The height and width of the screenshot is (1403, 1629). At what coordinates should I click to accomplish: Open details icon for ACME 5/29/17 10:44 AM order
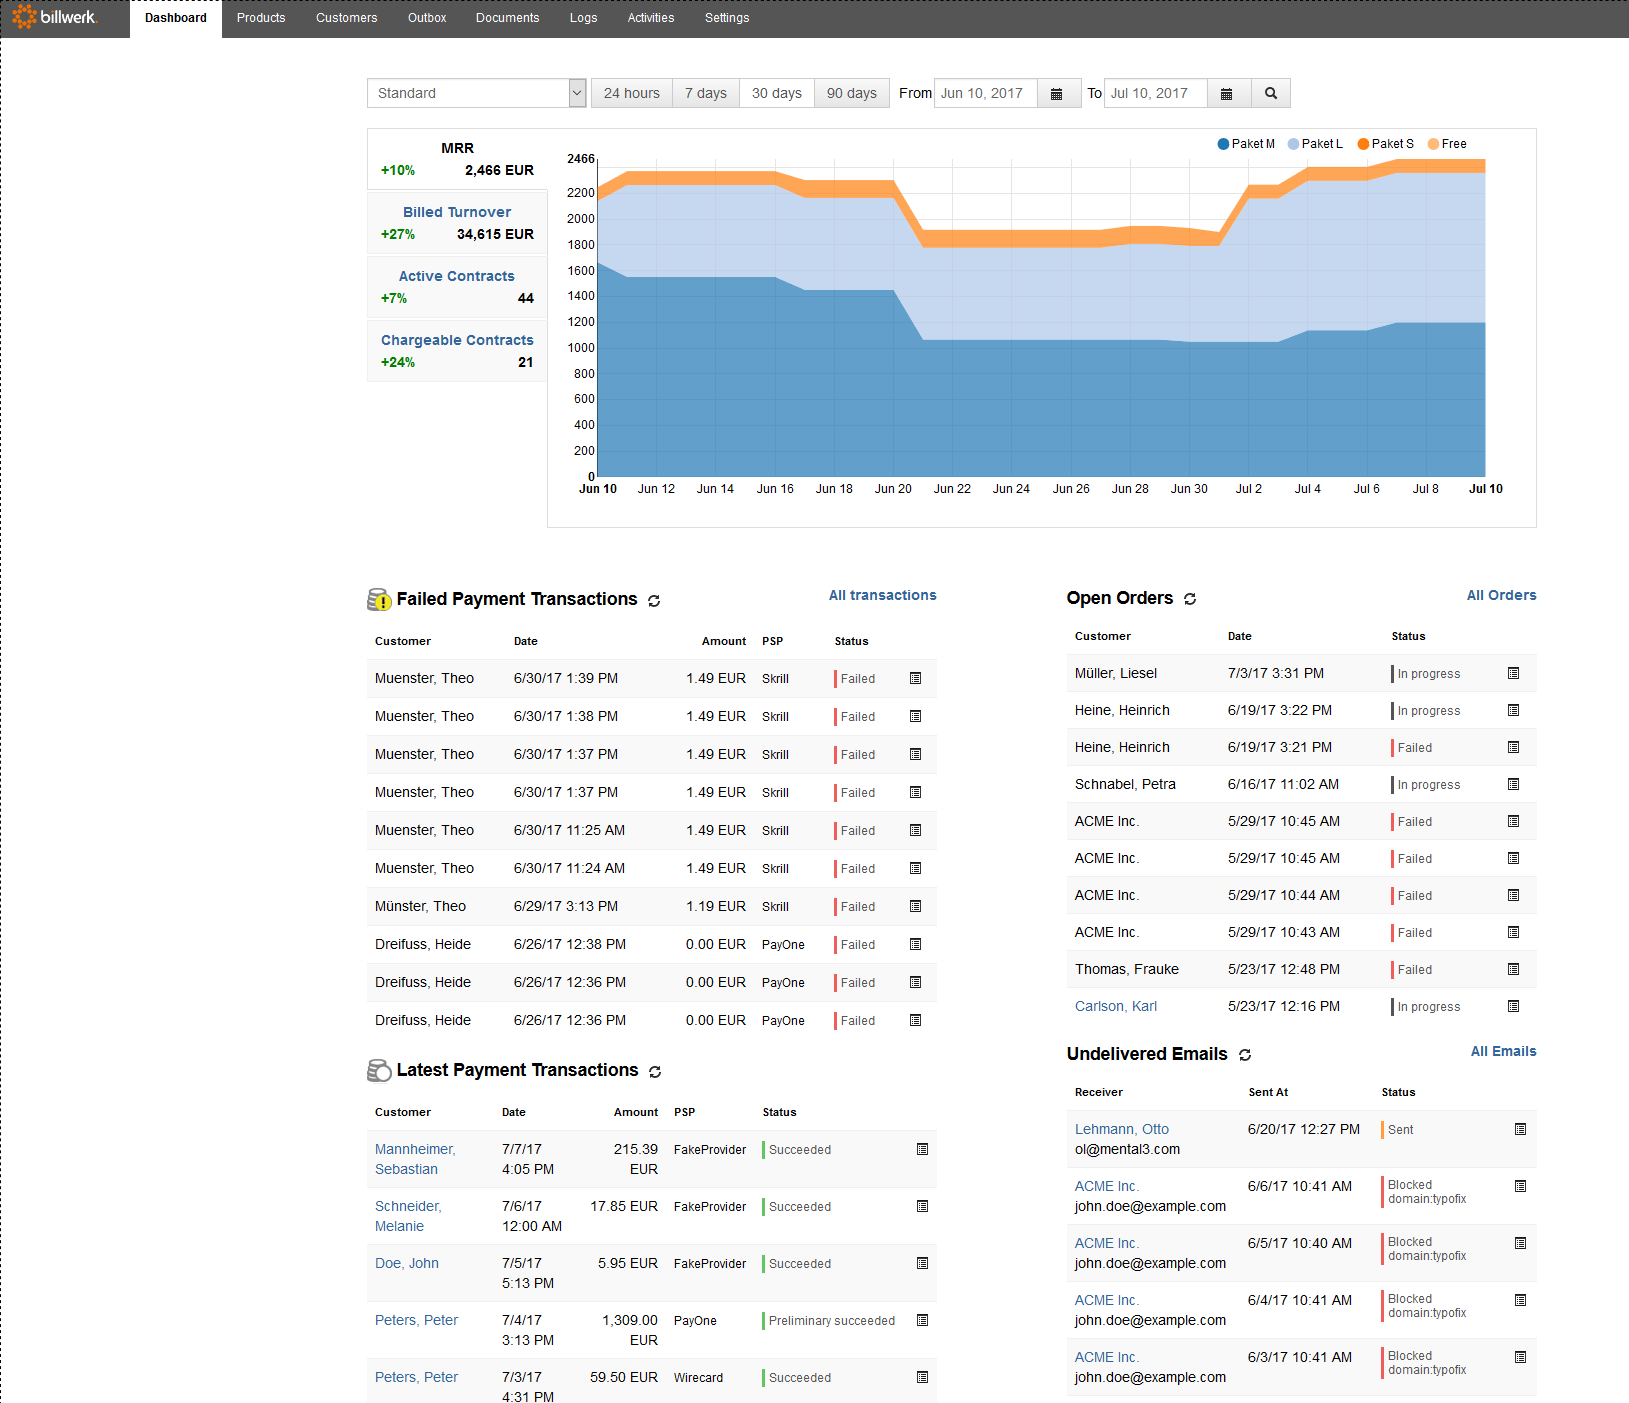point(1513,895)
